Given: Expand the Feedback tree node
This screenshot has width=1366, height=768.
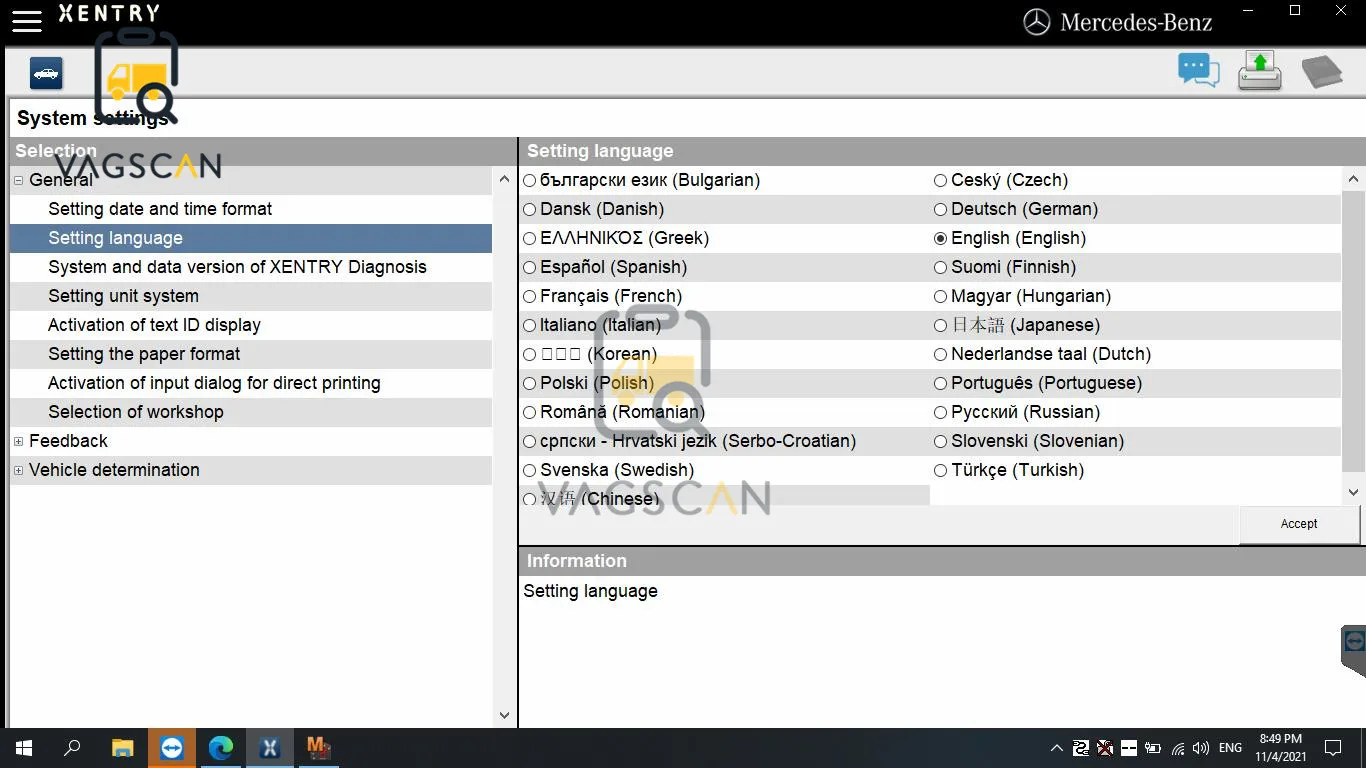Looking at the screenshot, I should (19, 442).
